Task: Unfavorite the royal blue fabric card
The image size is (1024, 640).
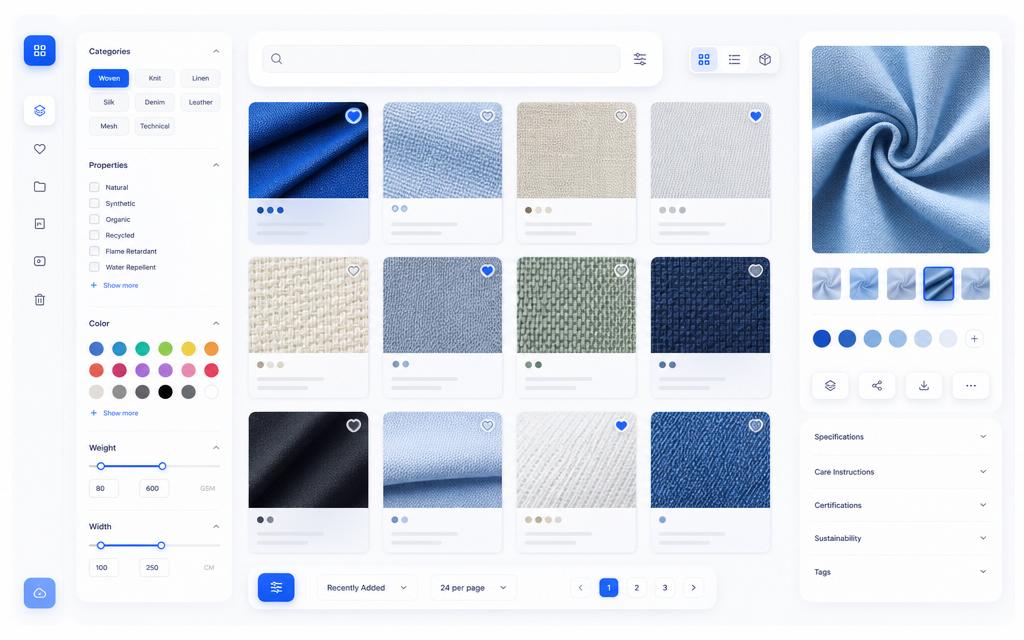Action: pos(353,116)
